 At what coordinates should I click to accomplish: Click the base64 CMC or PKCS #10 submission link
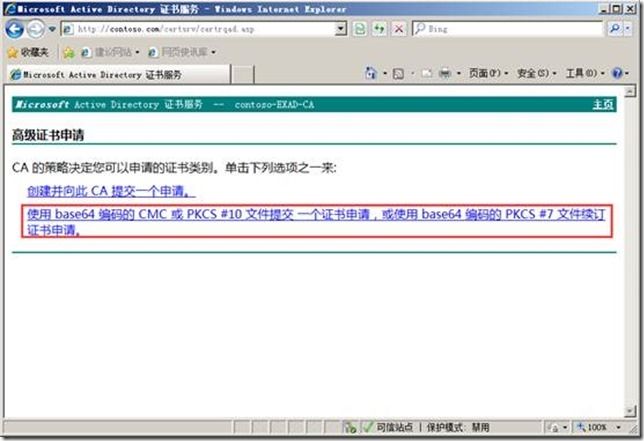click(316, 222)
